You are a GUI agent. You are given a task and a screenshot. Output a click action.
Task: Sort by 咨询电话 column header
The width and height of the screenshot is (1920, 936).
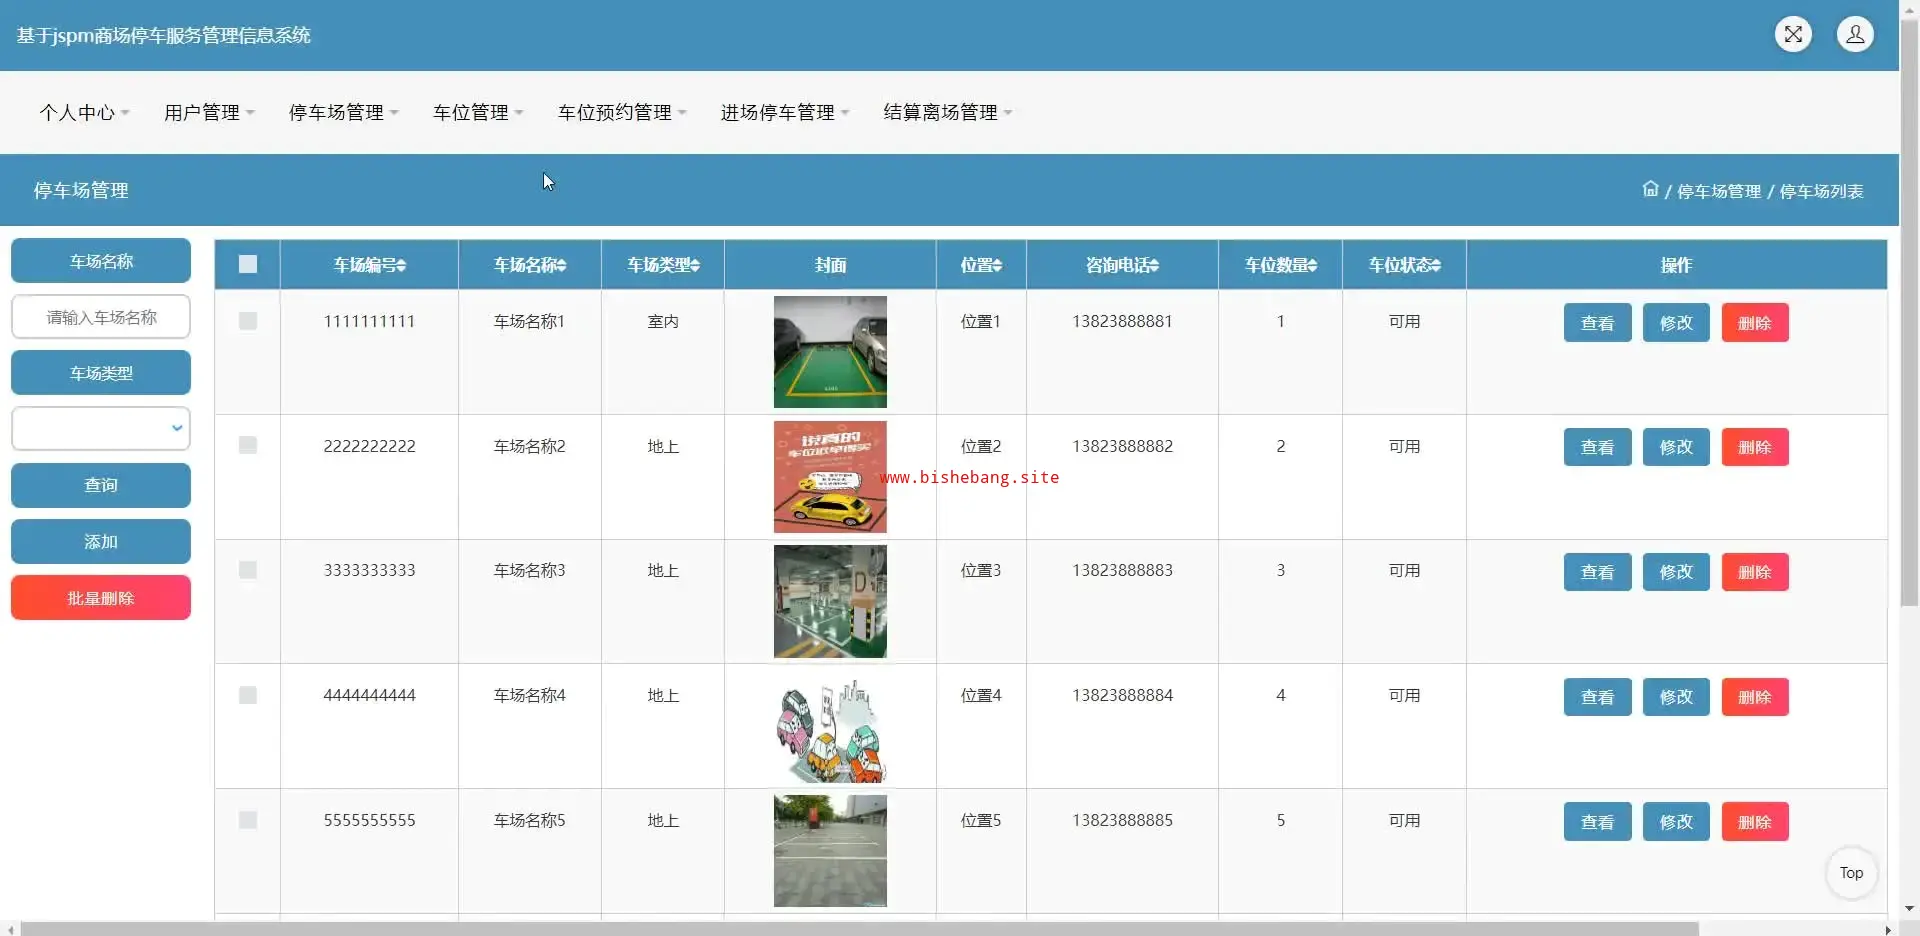[1122, 265]
